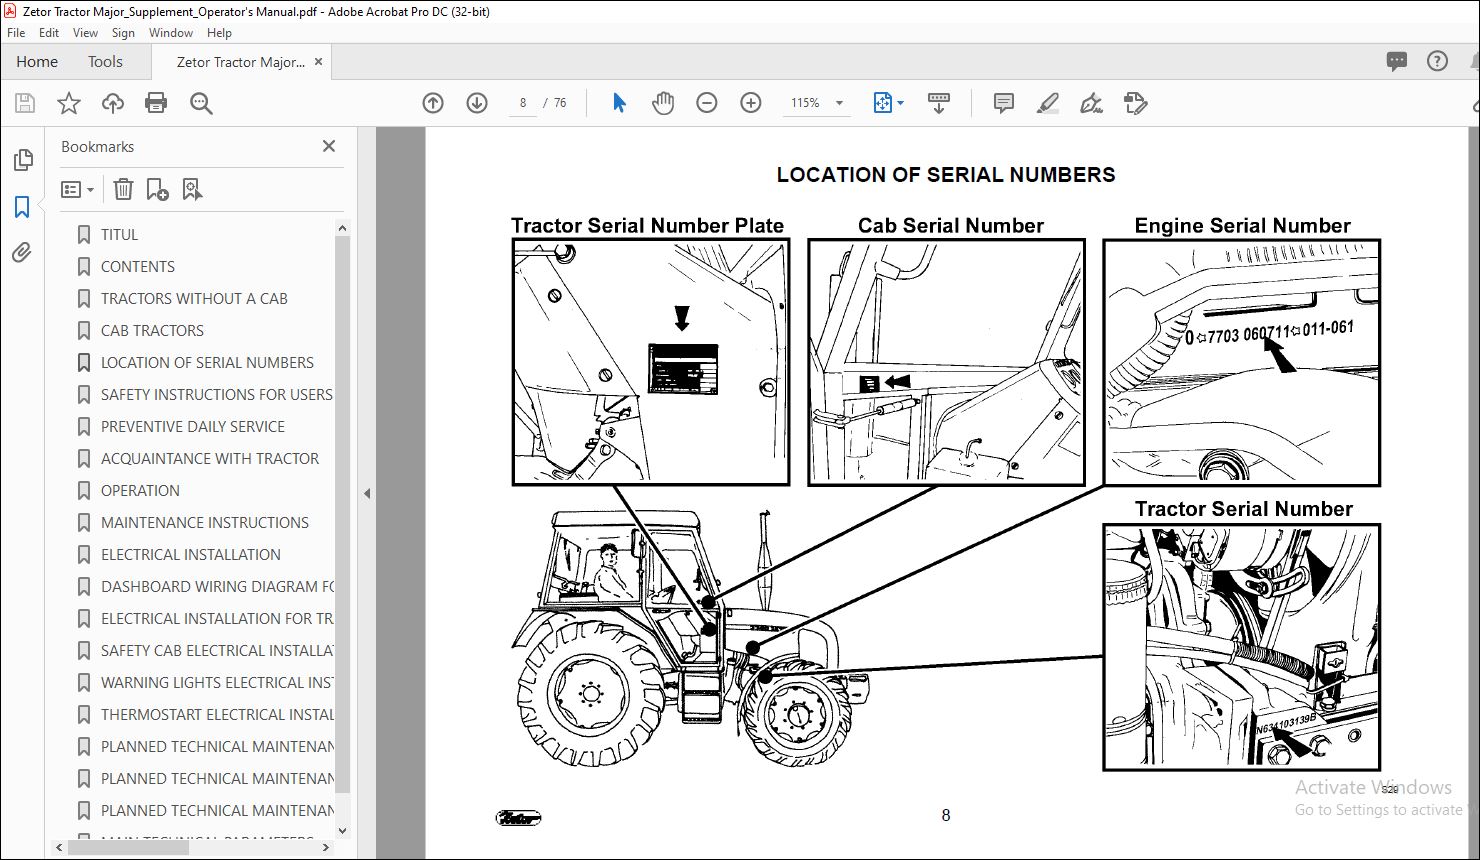The image size is (1480, 860).
Task: Open CONTENTS bookmark
Action: (x=137, y=266)
